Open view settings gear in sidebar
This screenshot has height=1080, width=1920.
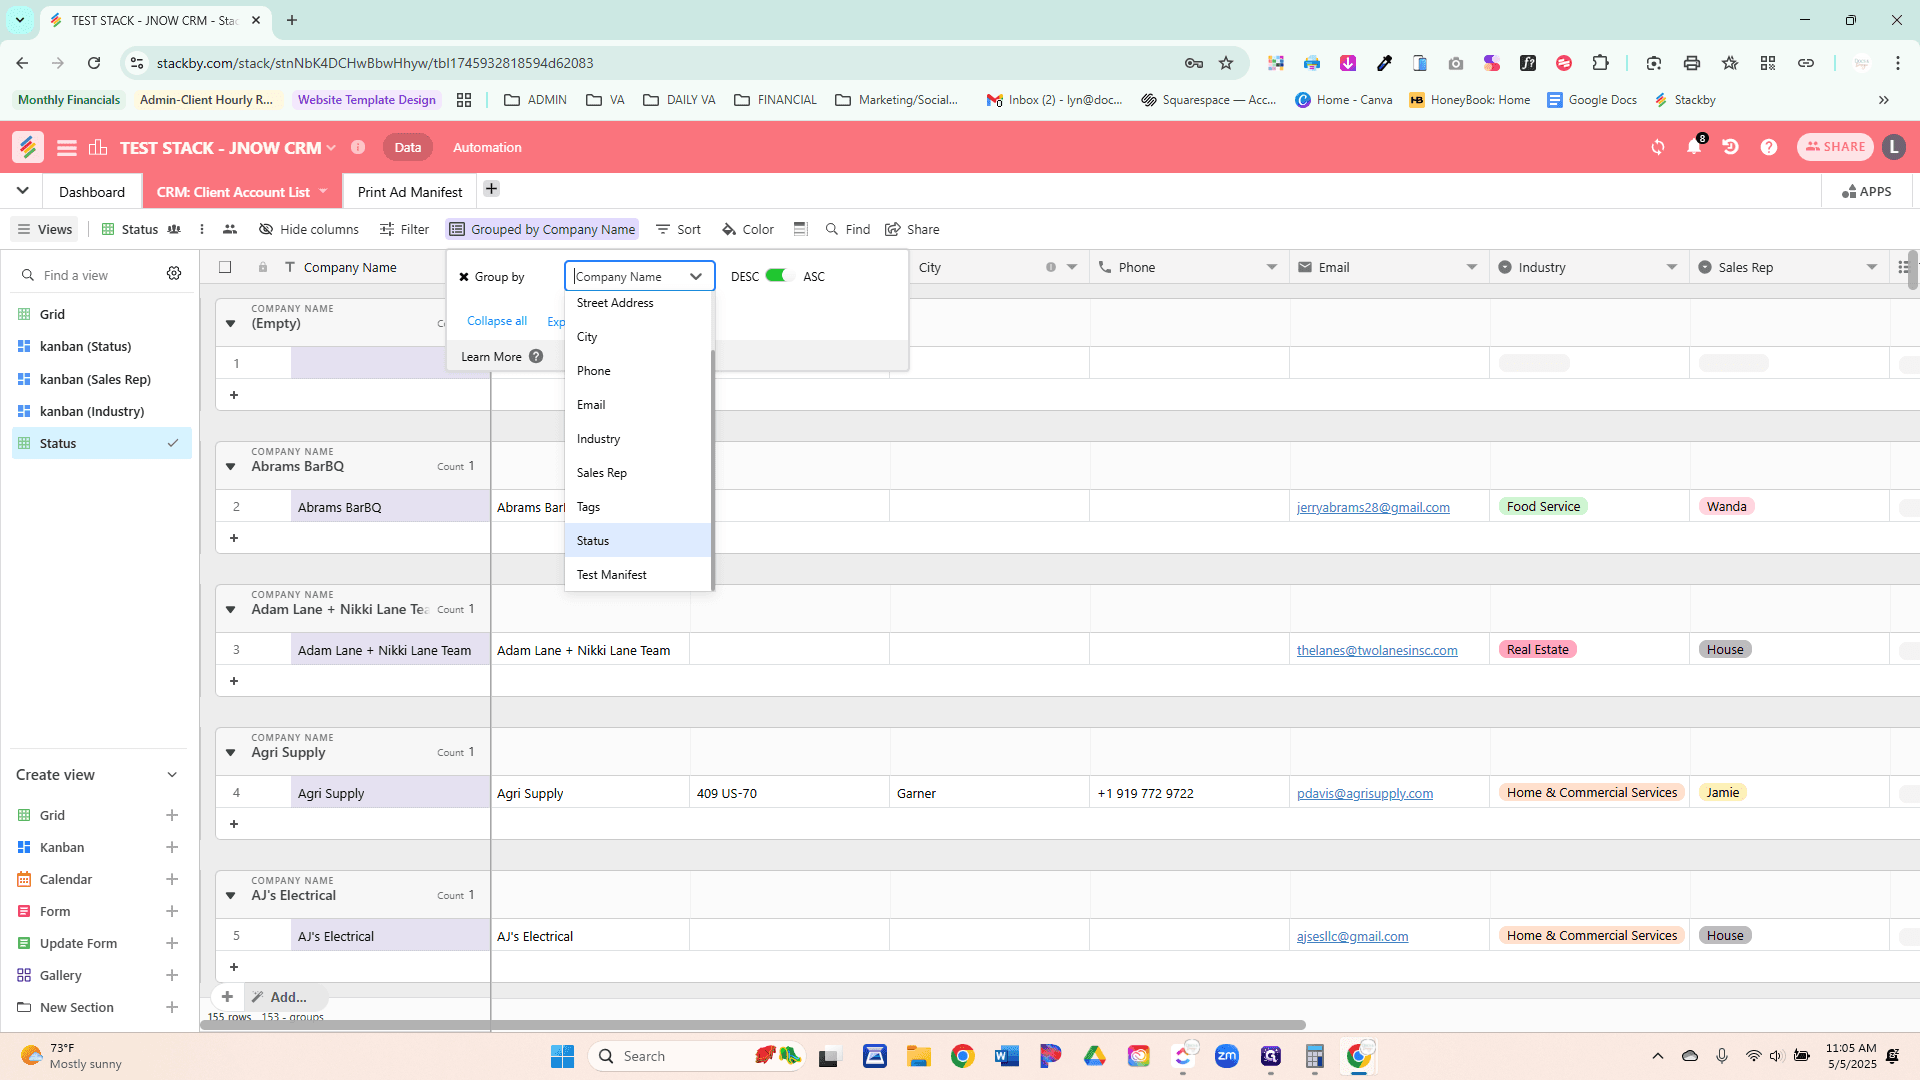174,274
